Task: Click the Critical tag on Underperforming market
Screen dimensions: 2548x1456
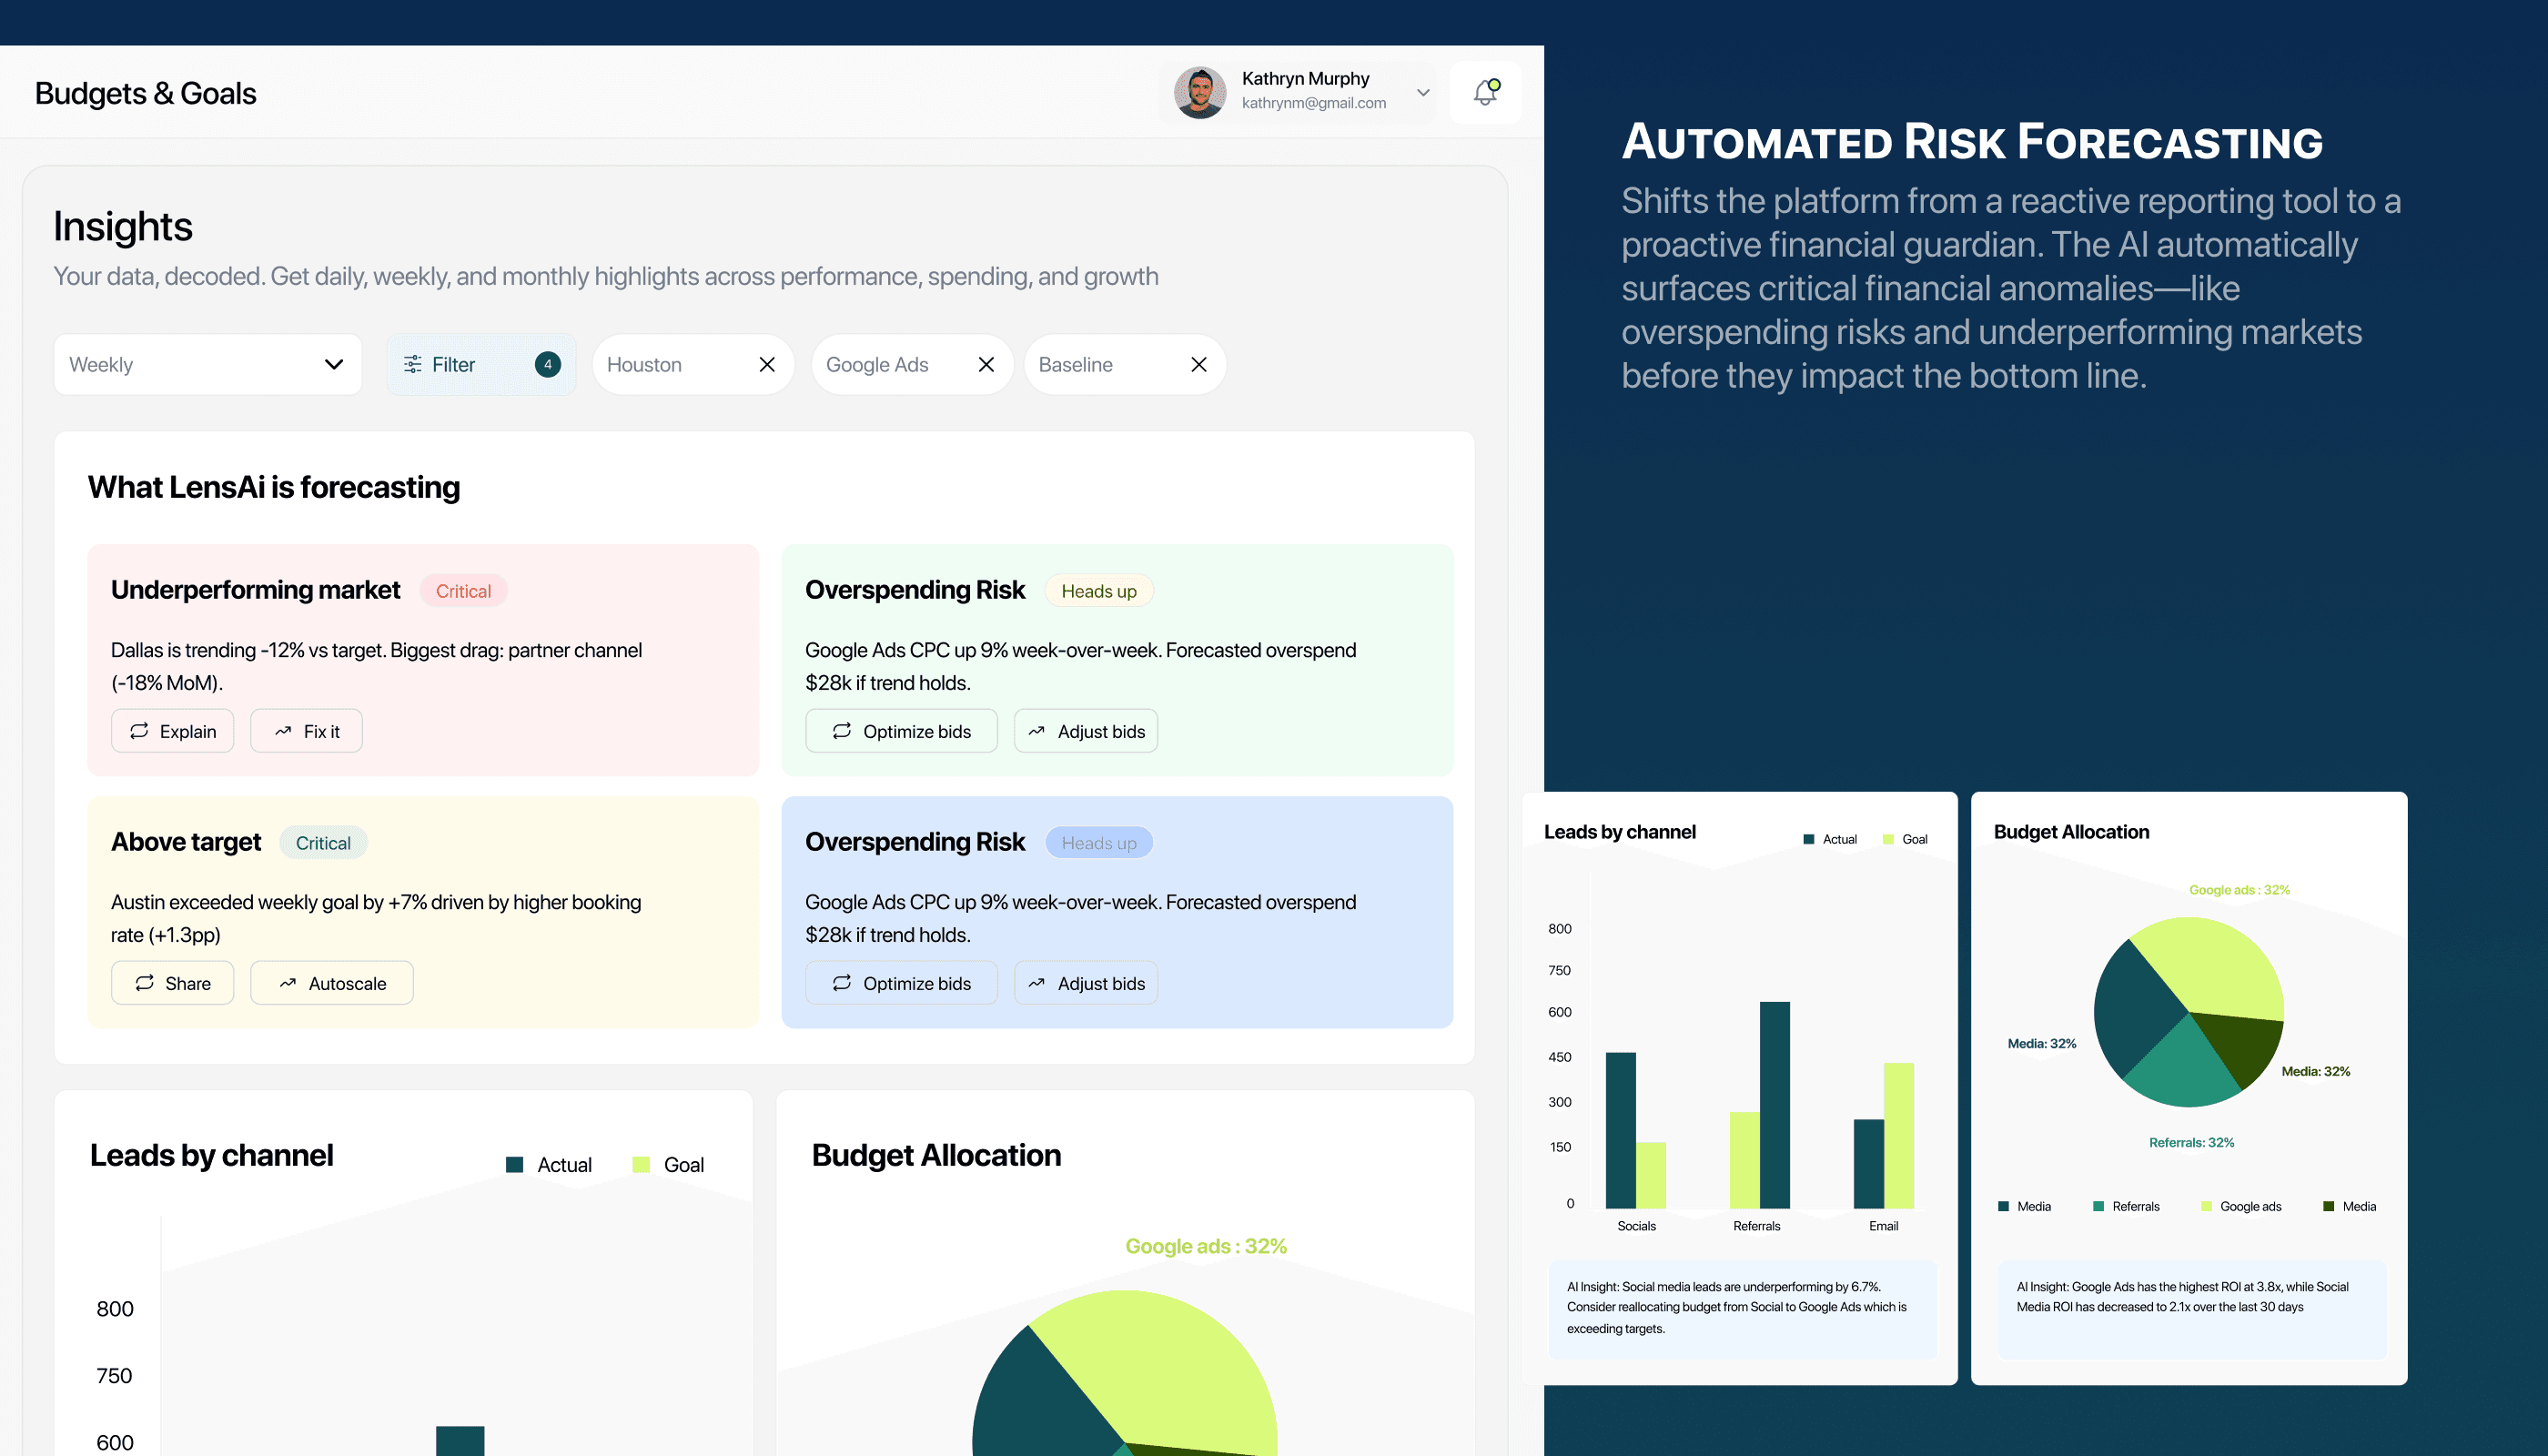Action: tap(463, 591)
